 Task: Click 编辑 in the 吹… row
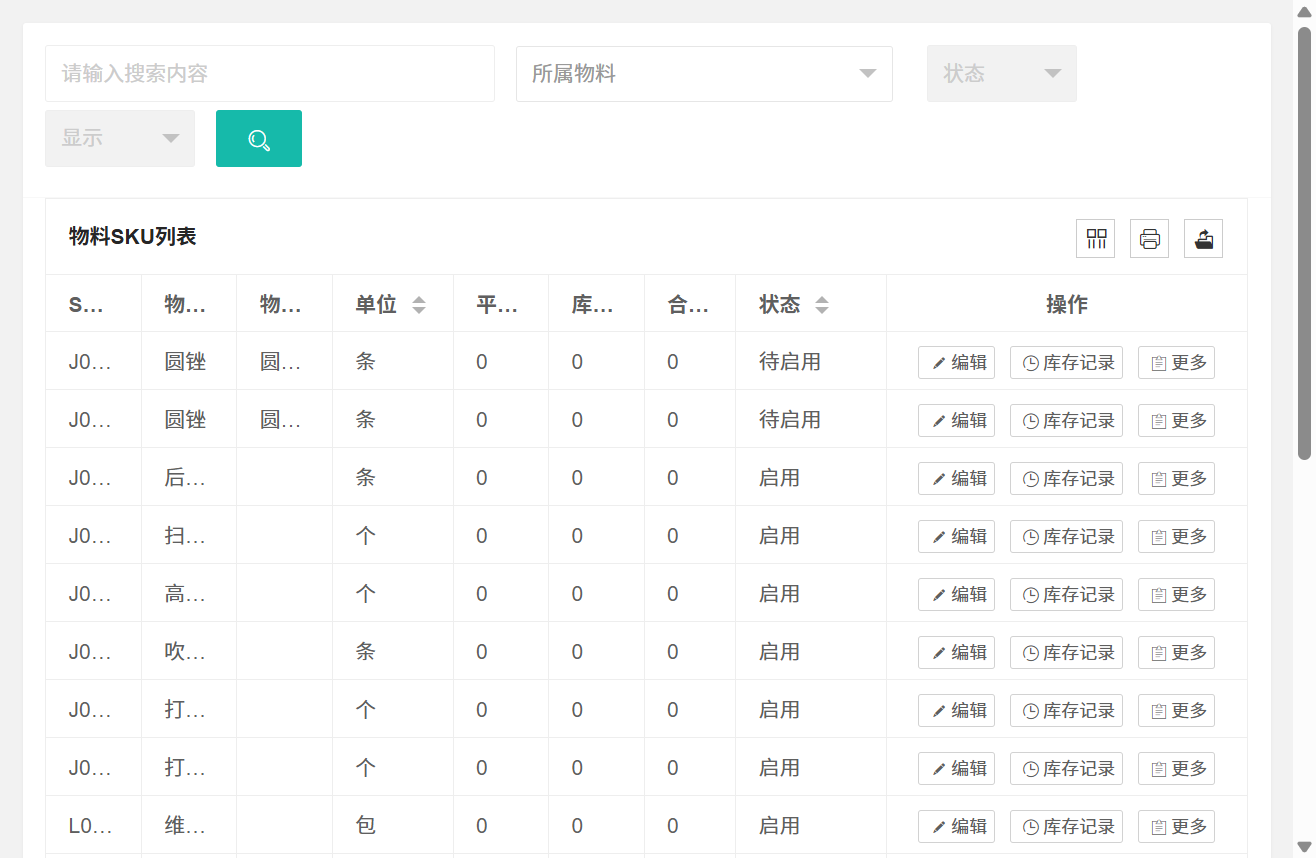[956, 652]
